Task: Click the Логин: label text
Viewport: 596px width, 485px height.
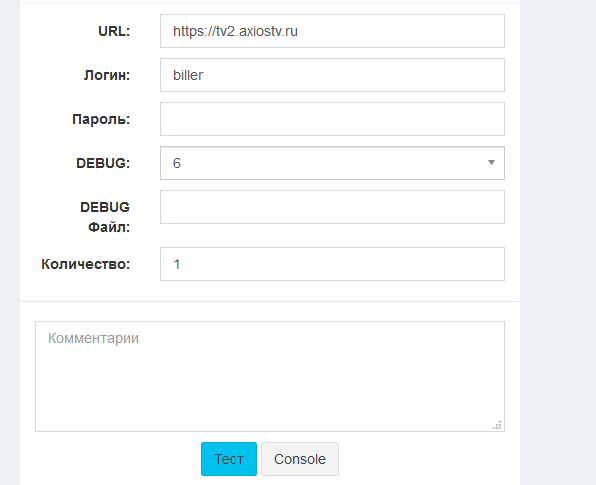Action: (107, 75)
